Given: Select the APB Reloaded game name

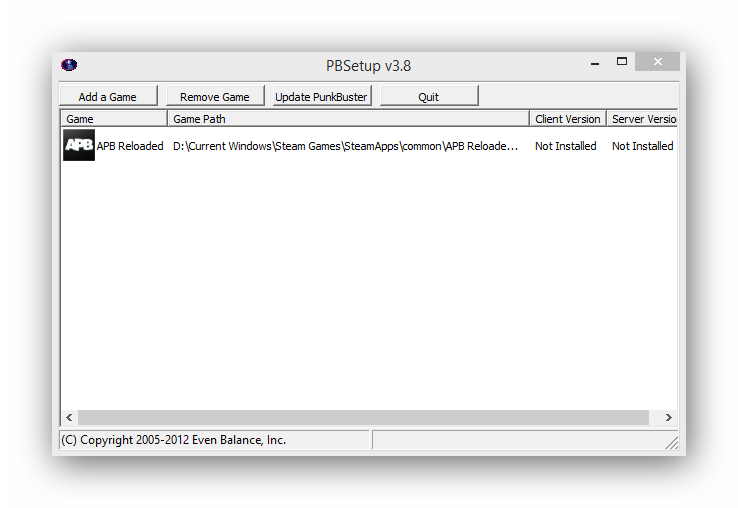Looking at the screenshot, I should point(130,146).
